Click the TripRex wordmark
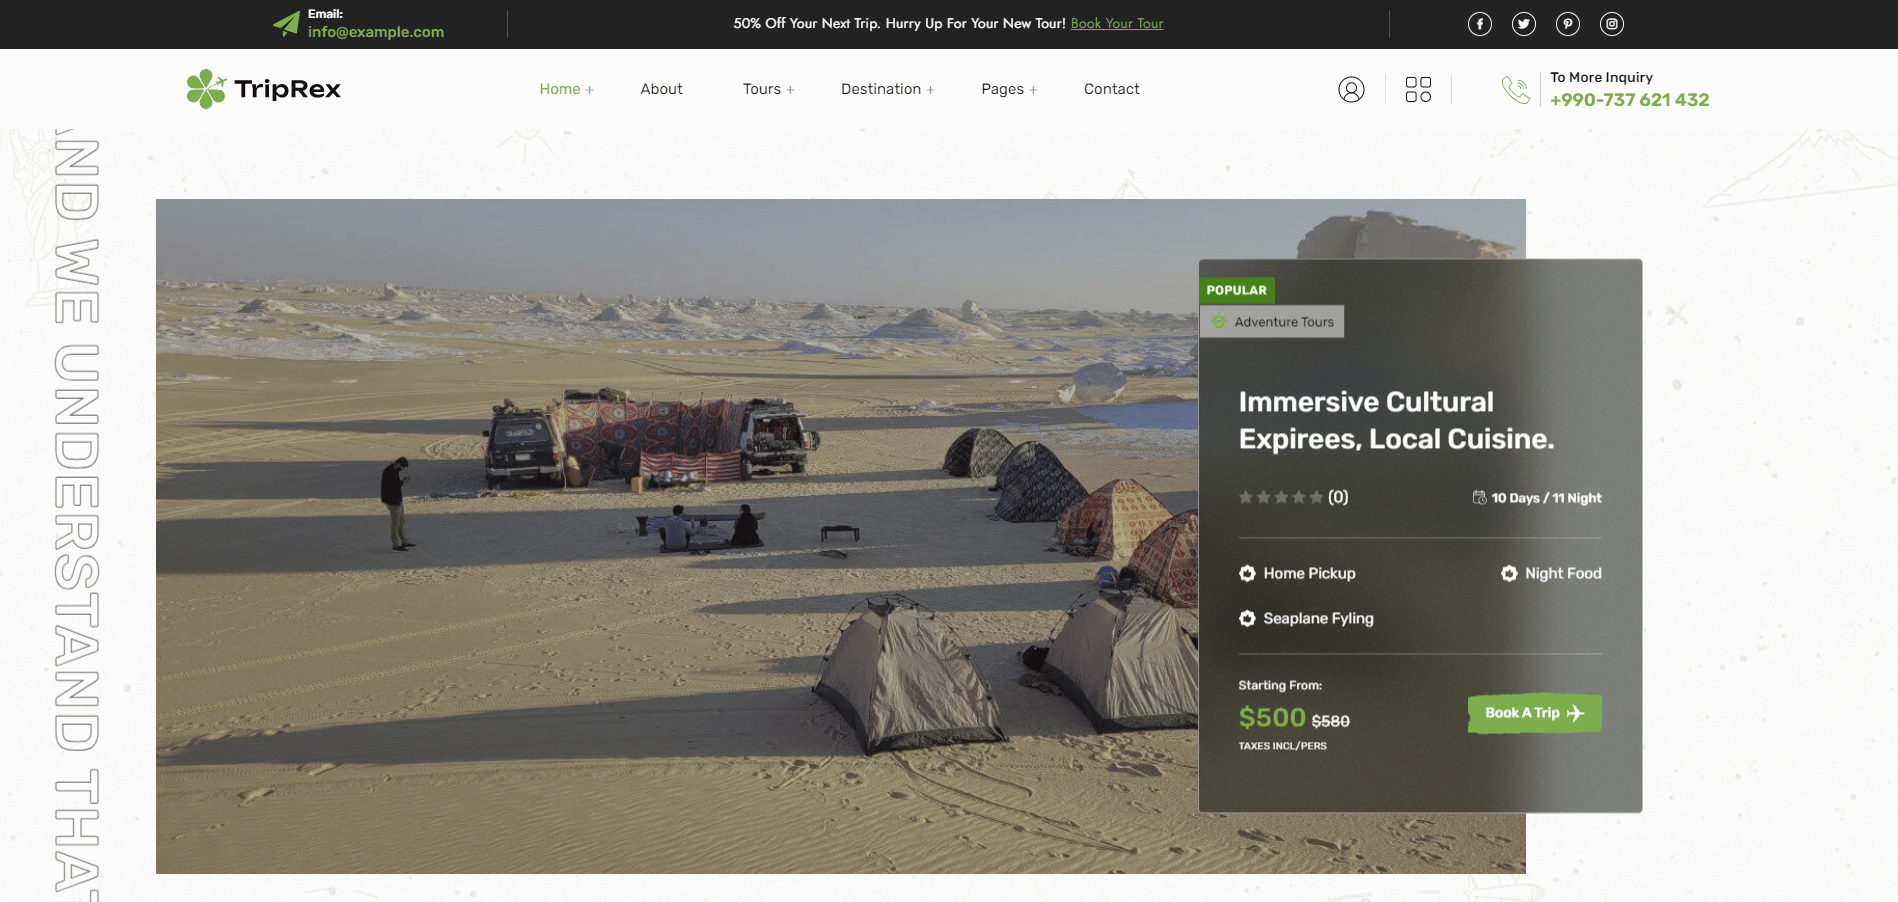This screenshot has height=902, width=1898. pos(288,89)
